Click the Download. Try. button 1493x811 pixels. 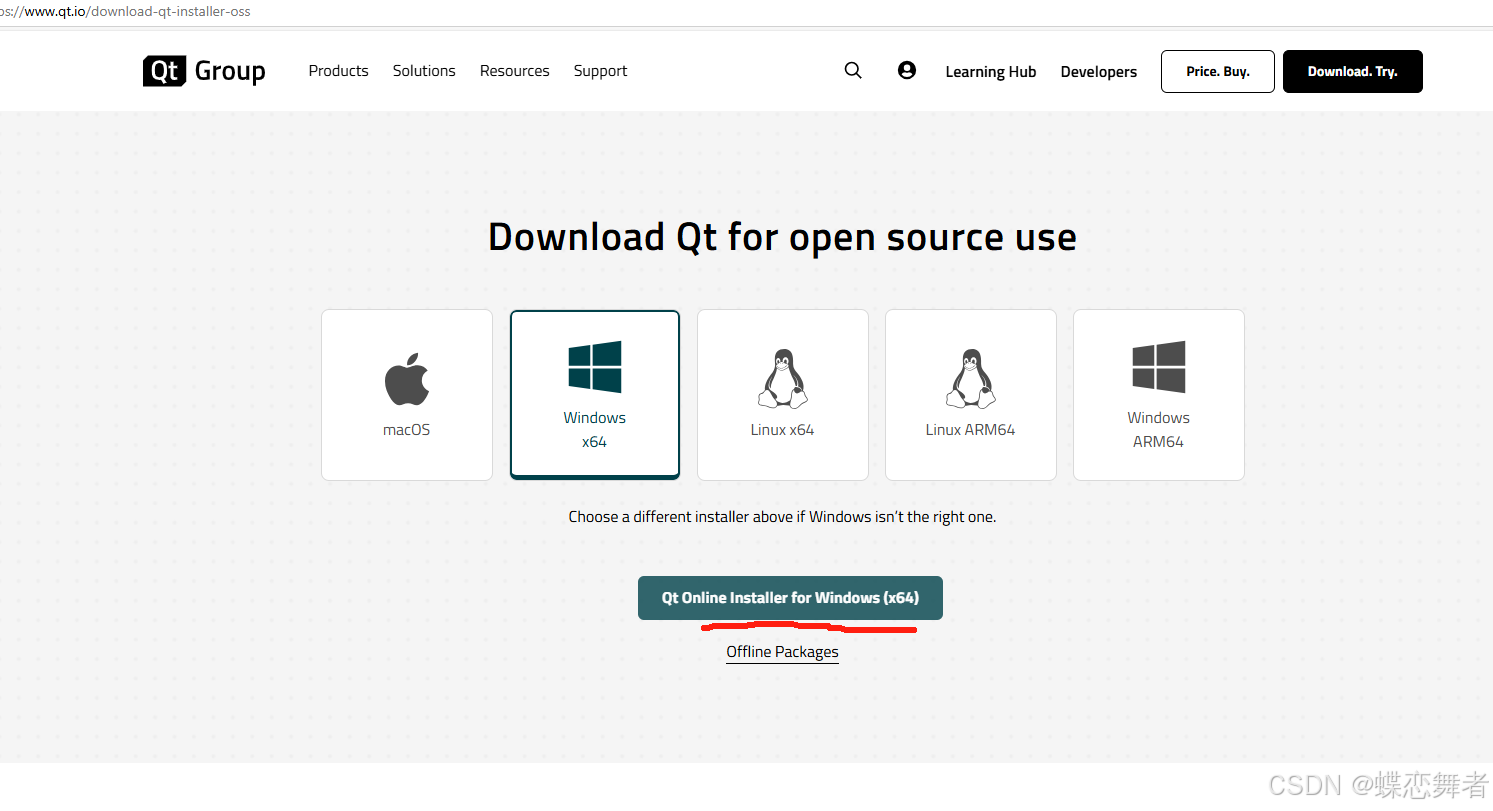click(x=1352, y=71)
